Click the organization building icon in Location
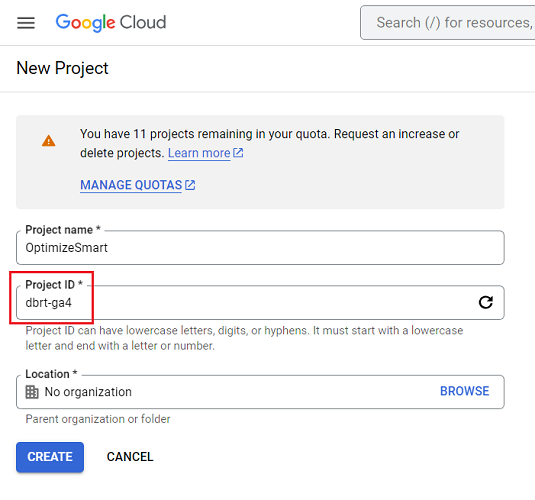The image size is (535, 500). tap(32, 392)
